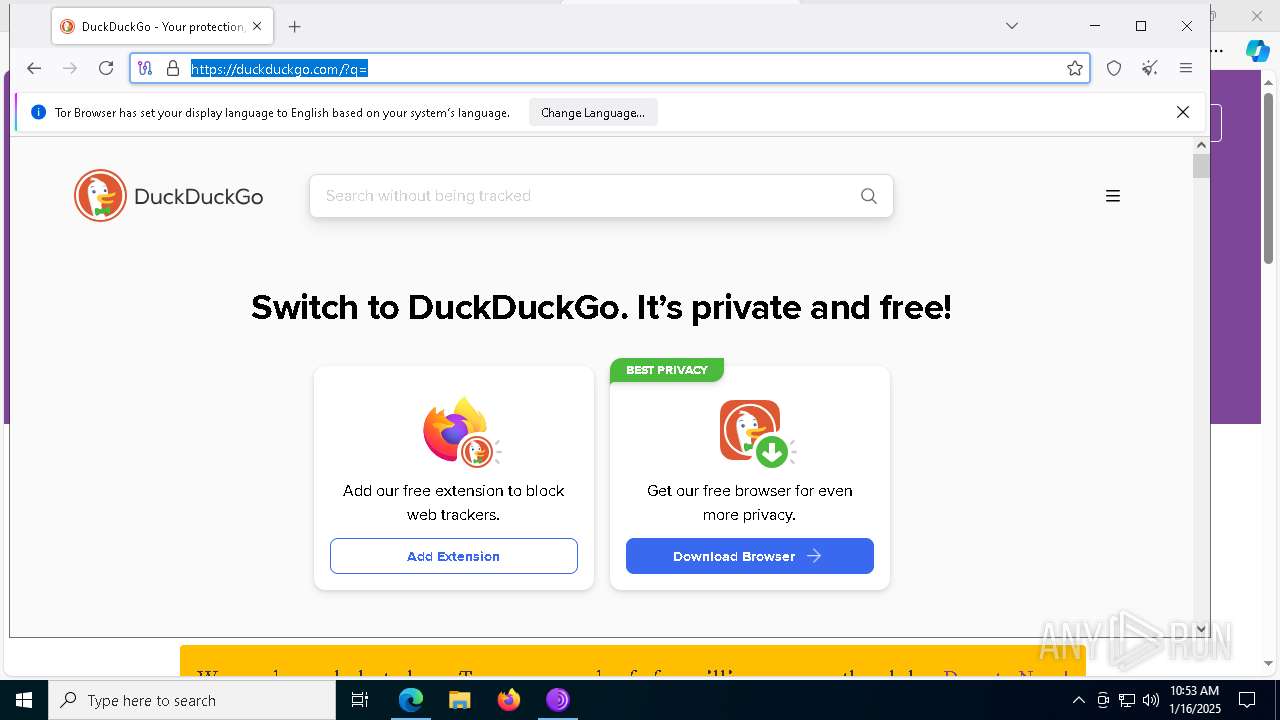This screenshot has width=1280, height=720.
Task: Click the New Identity broom icon
Action: coord(1150,68)
